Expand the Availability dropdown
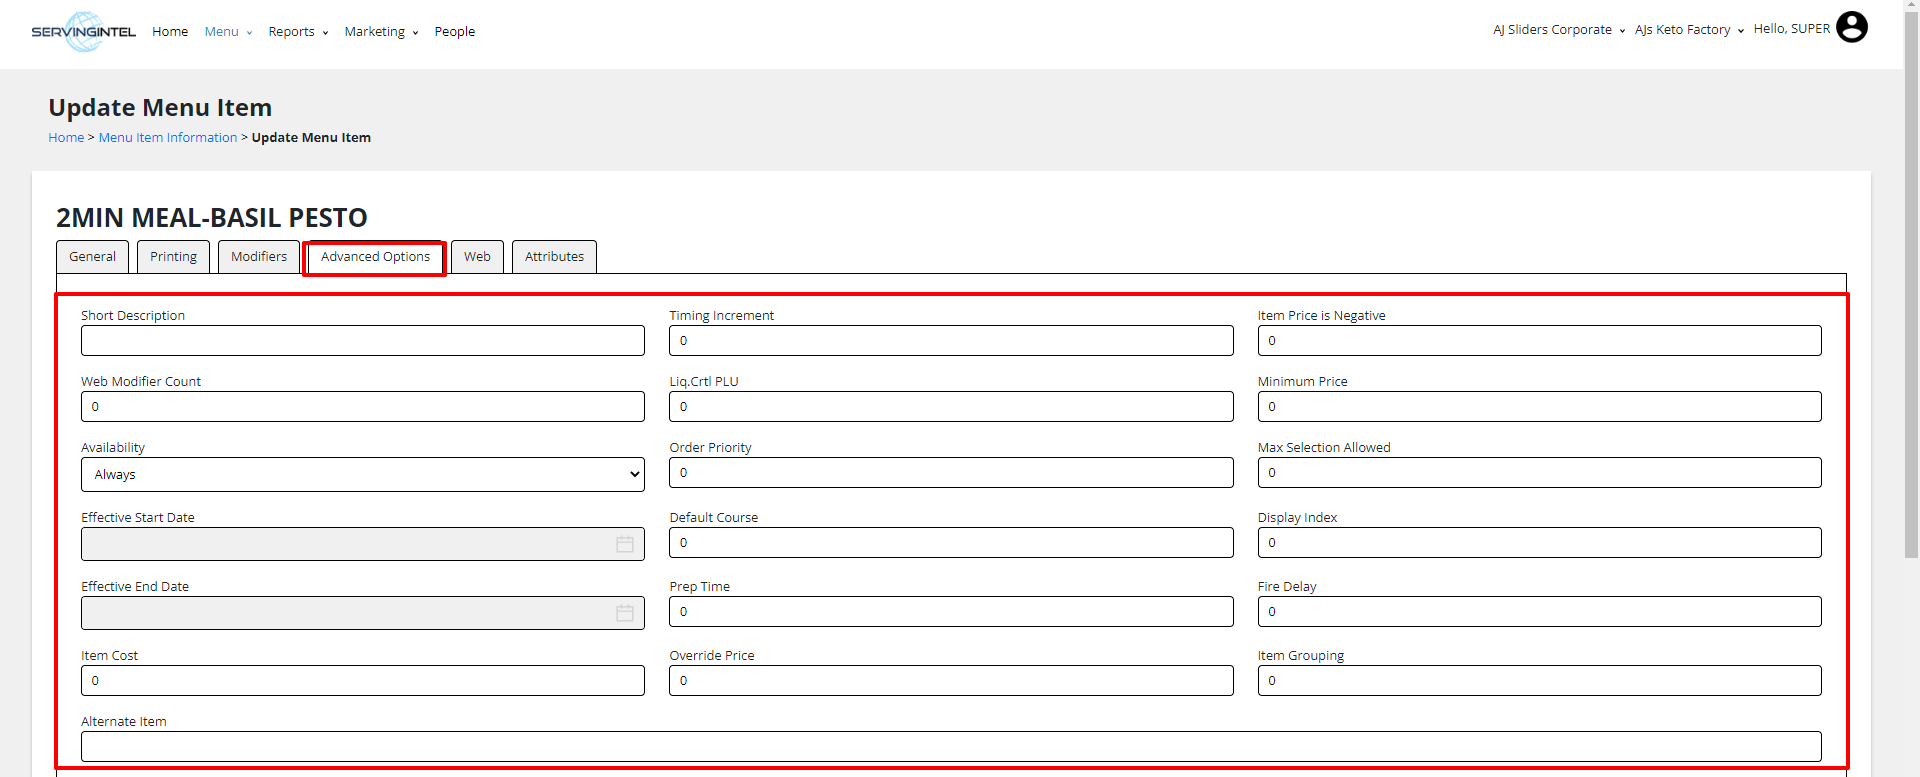This screenshot has height=777, width=1920. coord(362,475)
